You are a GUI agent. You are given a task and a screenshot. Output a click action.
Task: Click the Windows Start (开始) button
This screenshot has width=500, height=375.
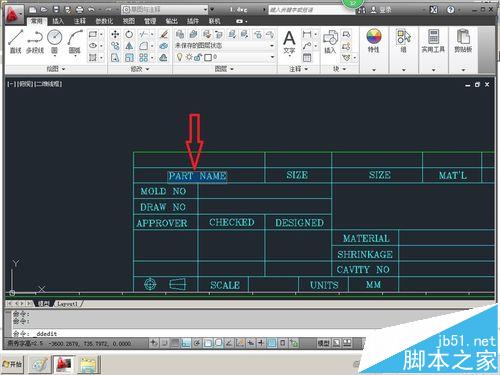click(x=12, y=364)
